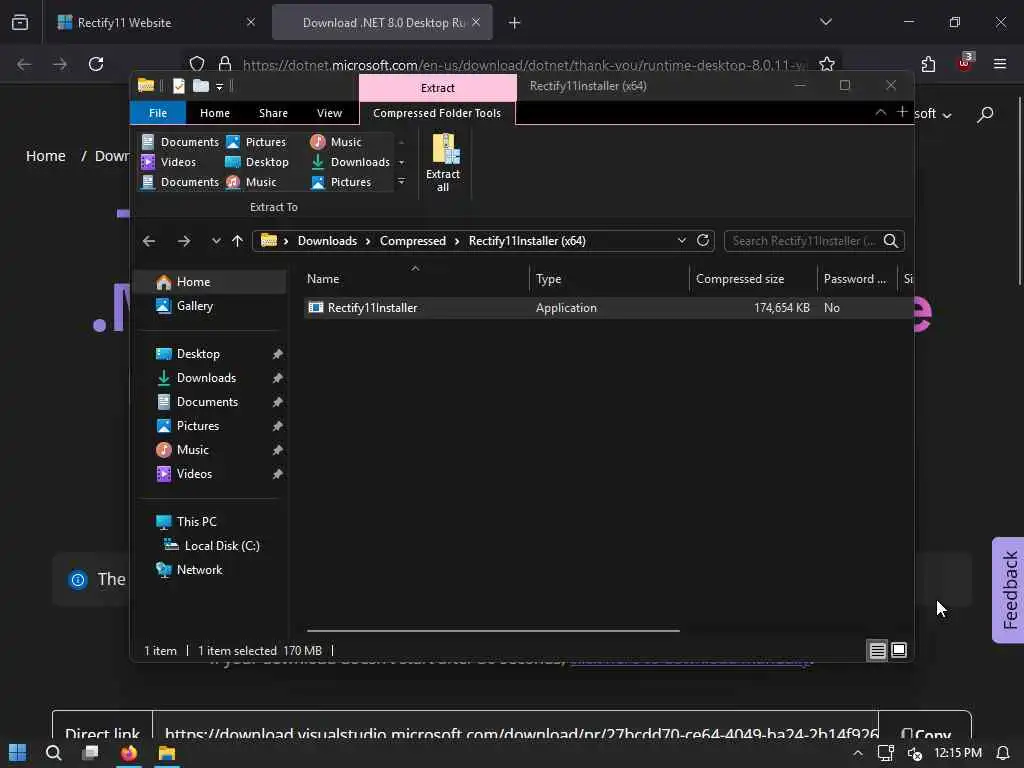This screenshot has height=768, width=1024.
Task: Open Firefox extensions menu
Action: (928, 64)
